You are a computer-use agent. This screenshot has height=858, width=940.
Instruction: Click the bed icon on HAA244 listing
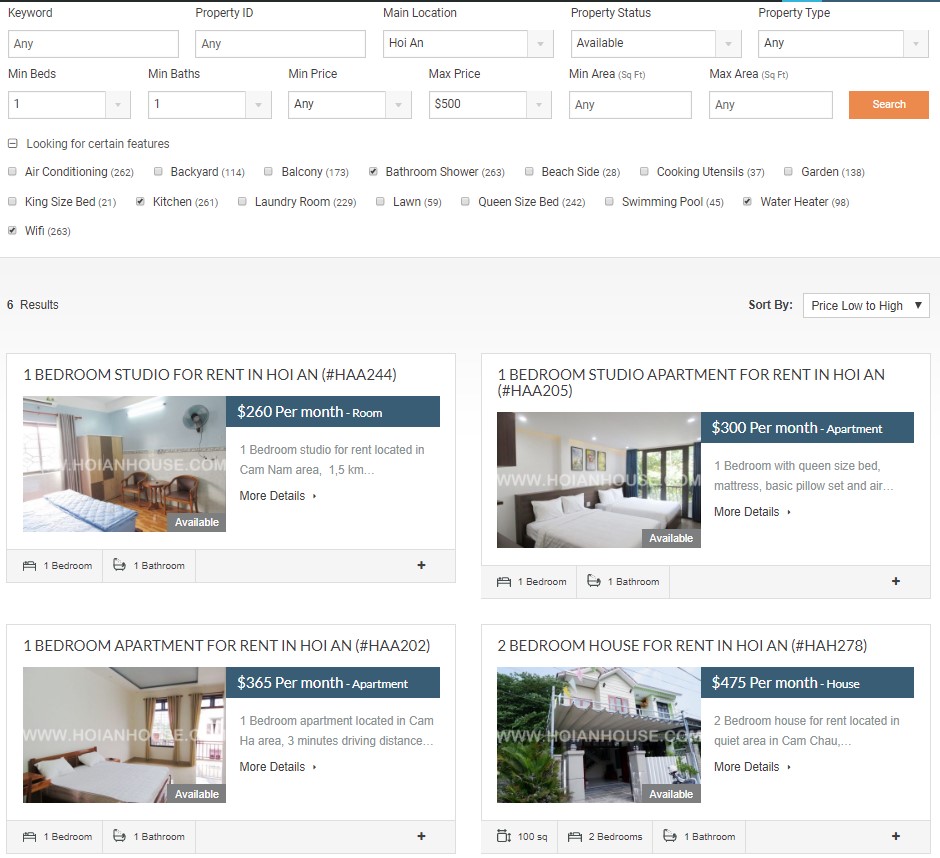point(30,566)
